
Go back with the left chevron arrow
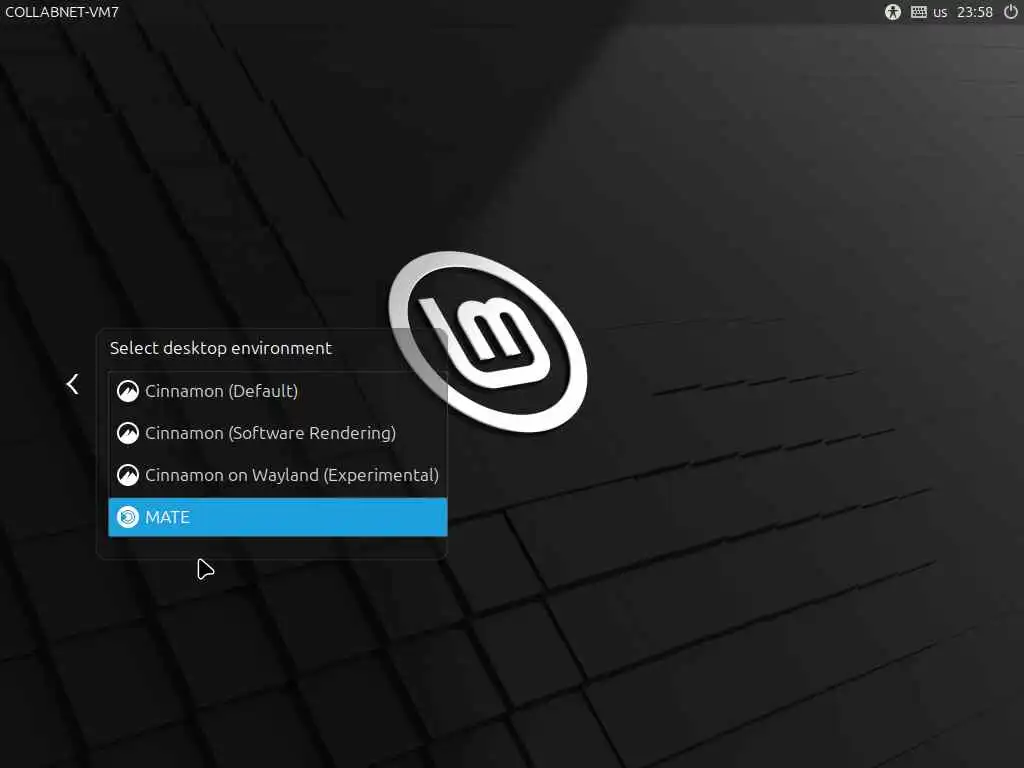click(x=72, y=384)
